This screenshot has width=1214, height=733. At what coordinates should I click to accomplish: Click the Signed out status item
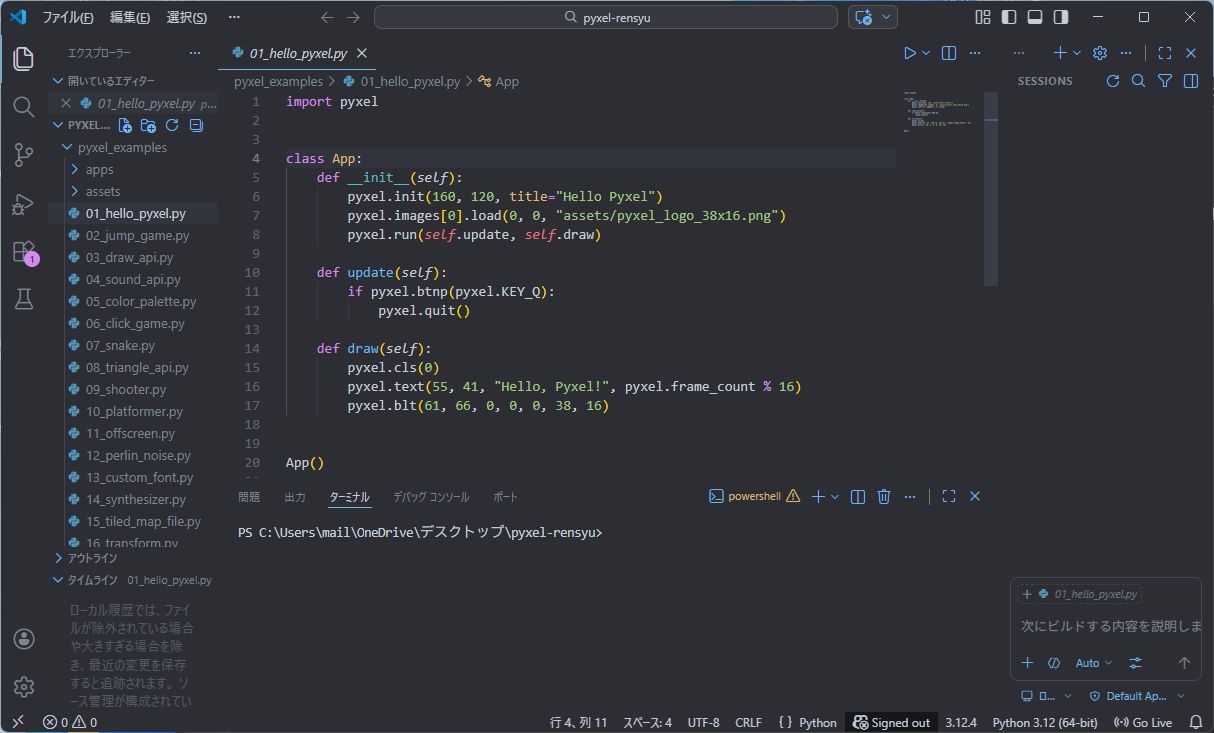coord(890,722)
